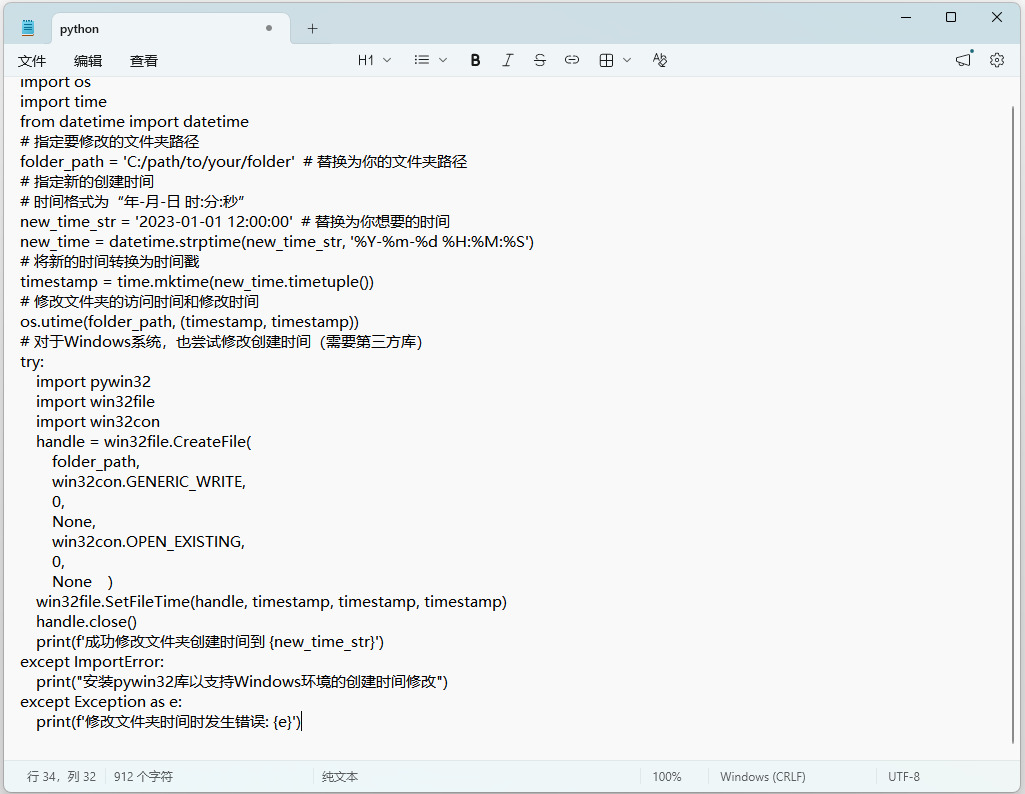This screenshot has height=794, width=1025.
Task: Clear formatting with the Aa eraser icon
Action: click(660, 60)
